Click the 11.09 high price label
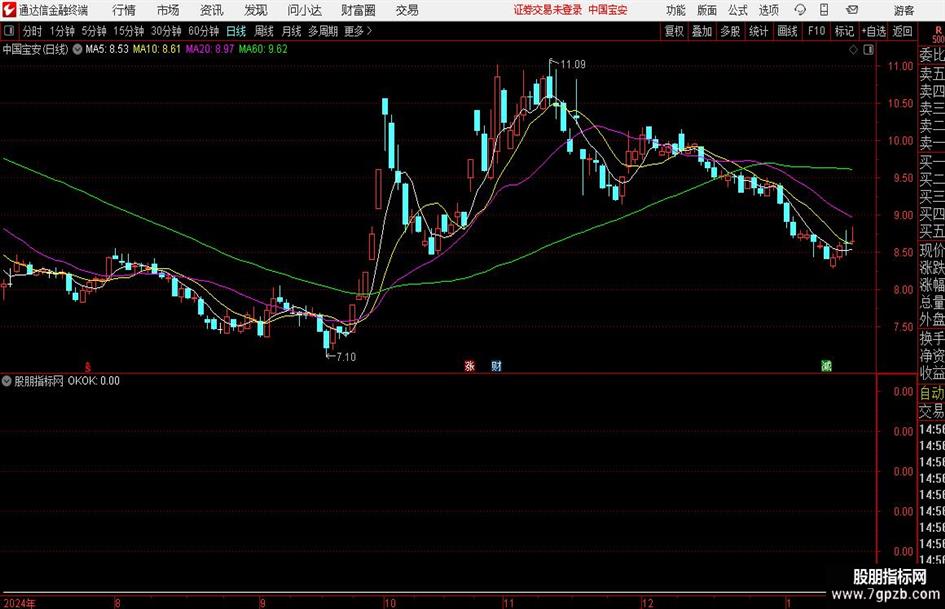This screenshot has height=609, width=945. 573,64
